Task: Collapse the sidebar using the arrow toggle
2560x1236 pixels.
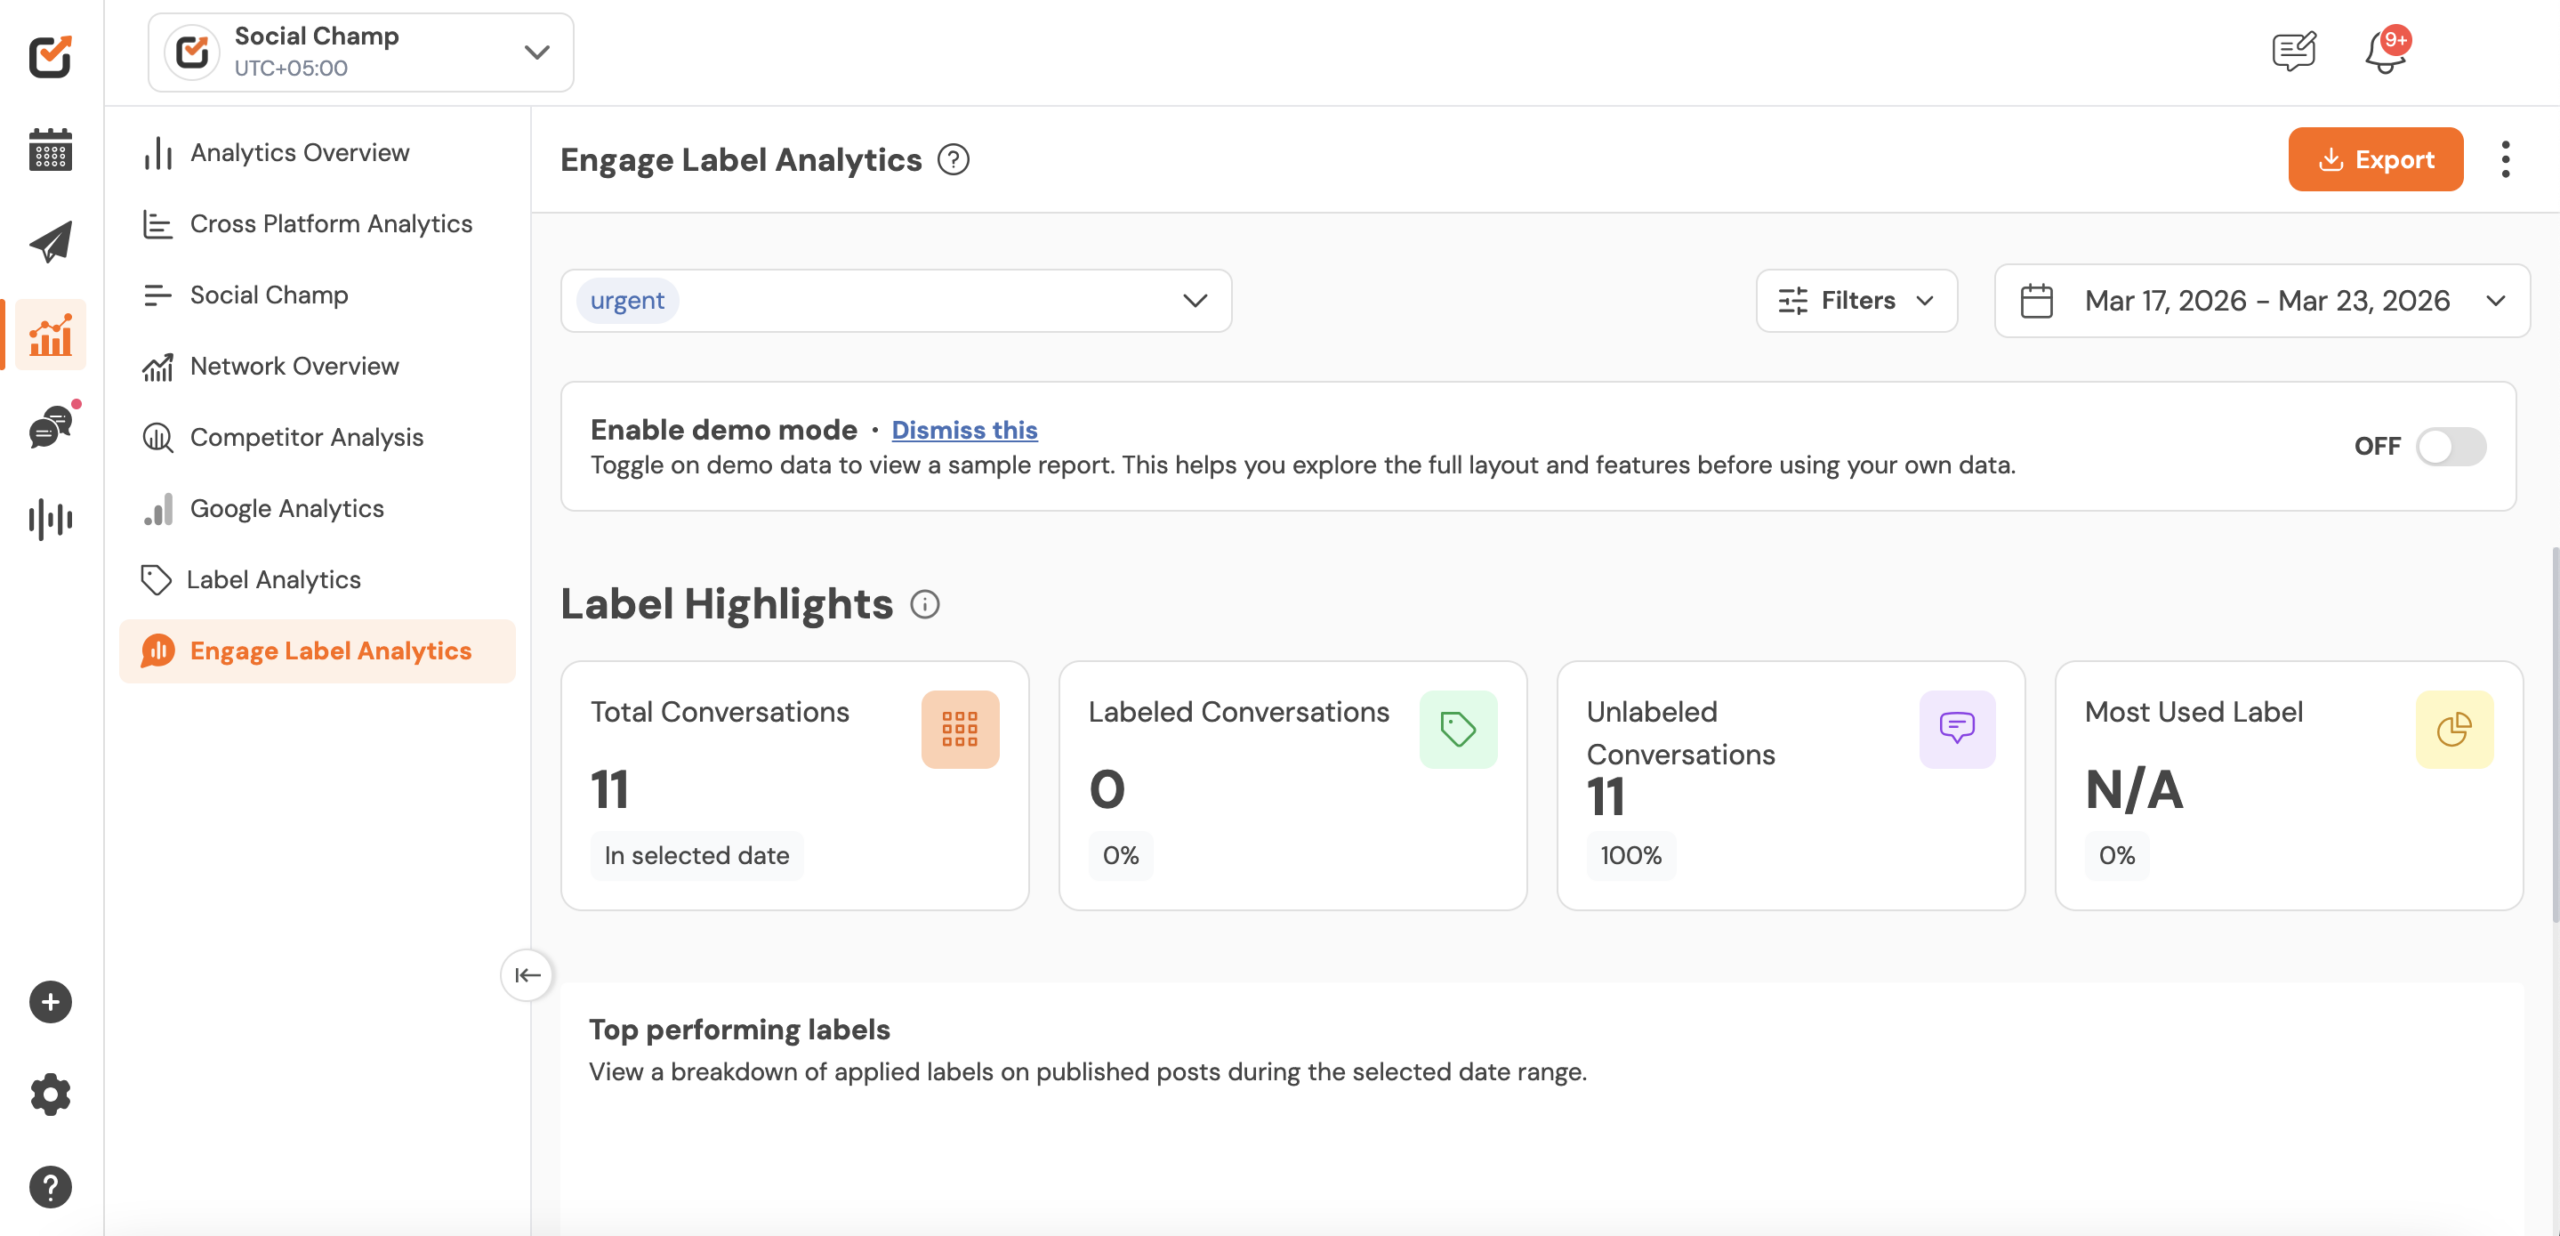Action: click(x=527, y=975)
